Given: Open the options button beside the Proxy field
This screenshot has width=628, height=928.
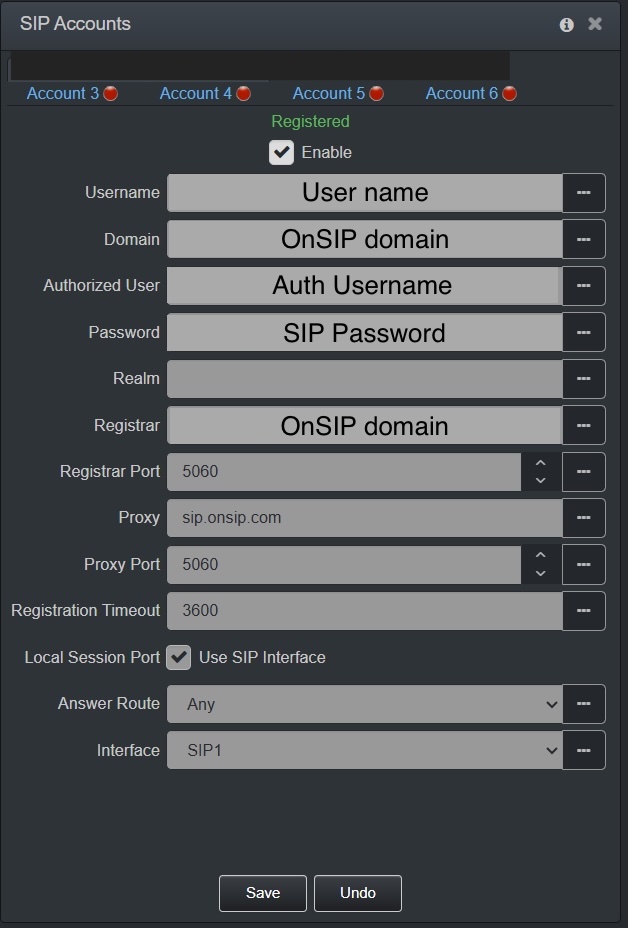Looking at the screenshot, I should [584, 518].
